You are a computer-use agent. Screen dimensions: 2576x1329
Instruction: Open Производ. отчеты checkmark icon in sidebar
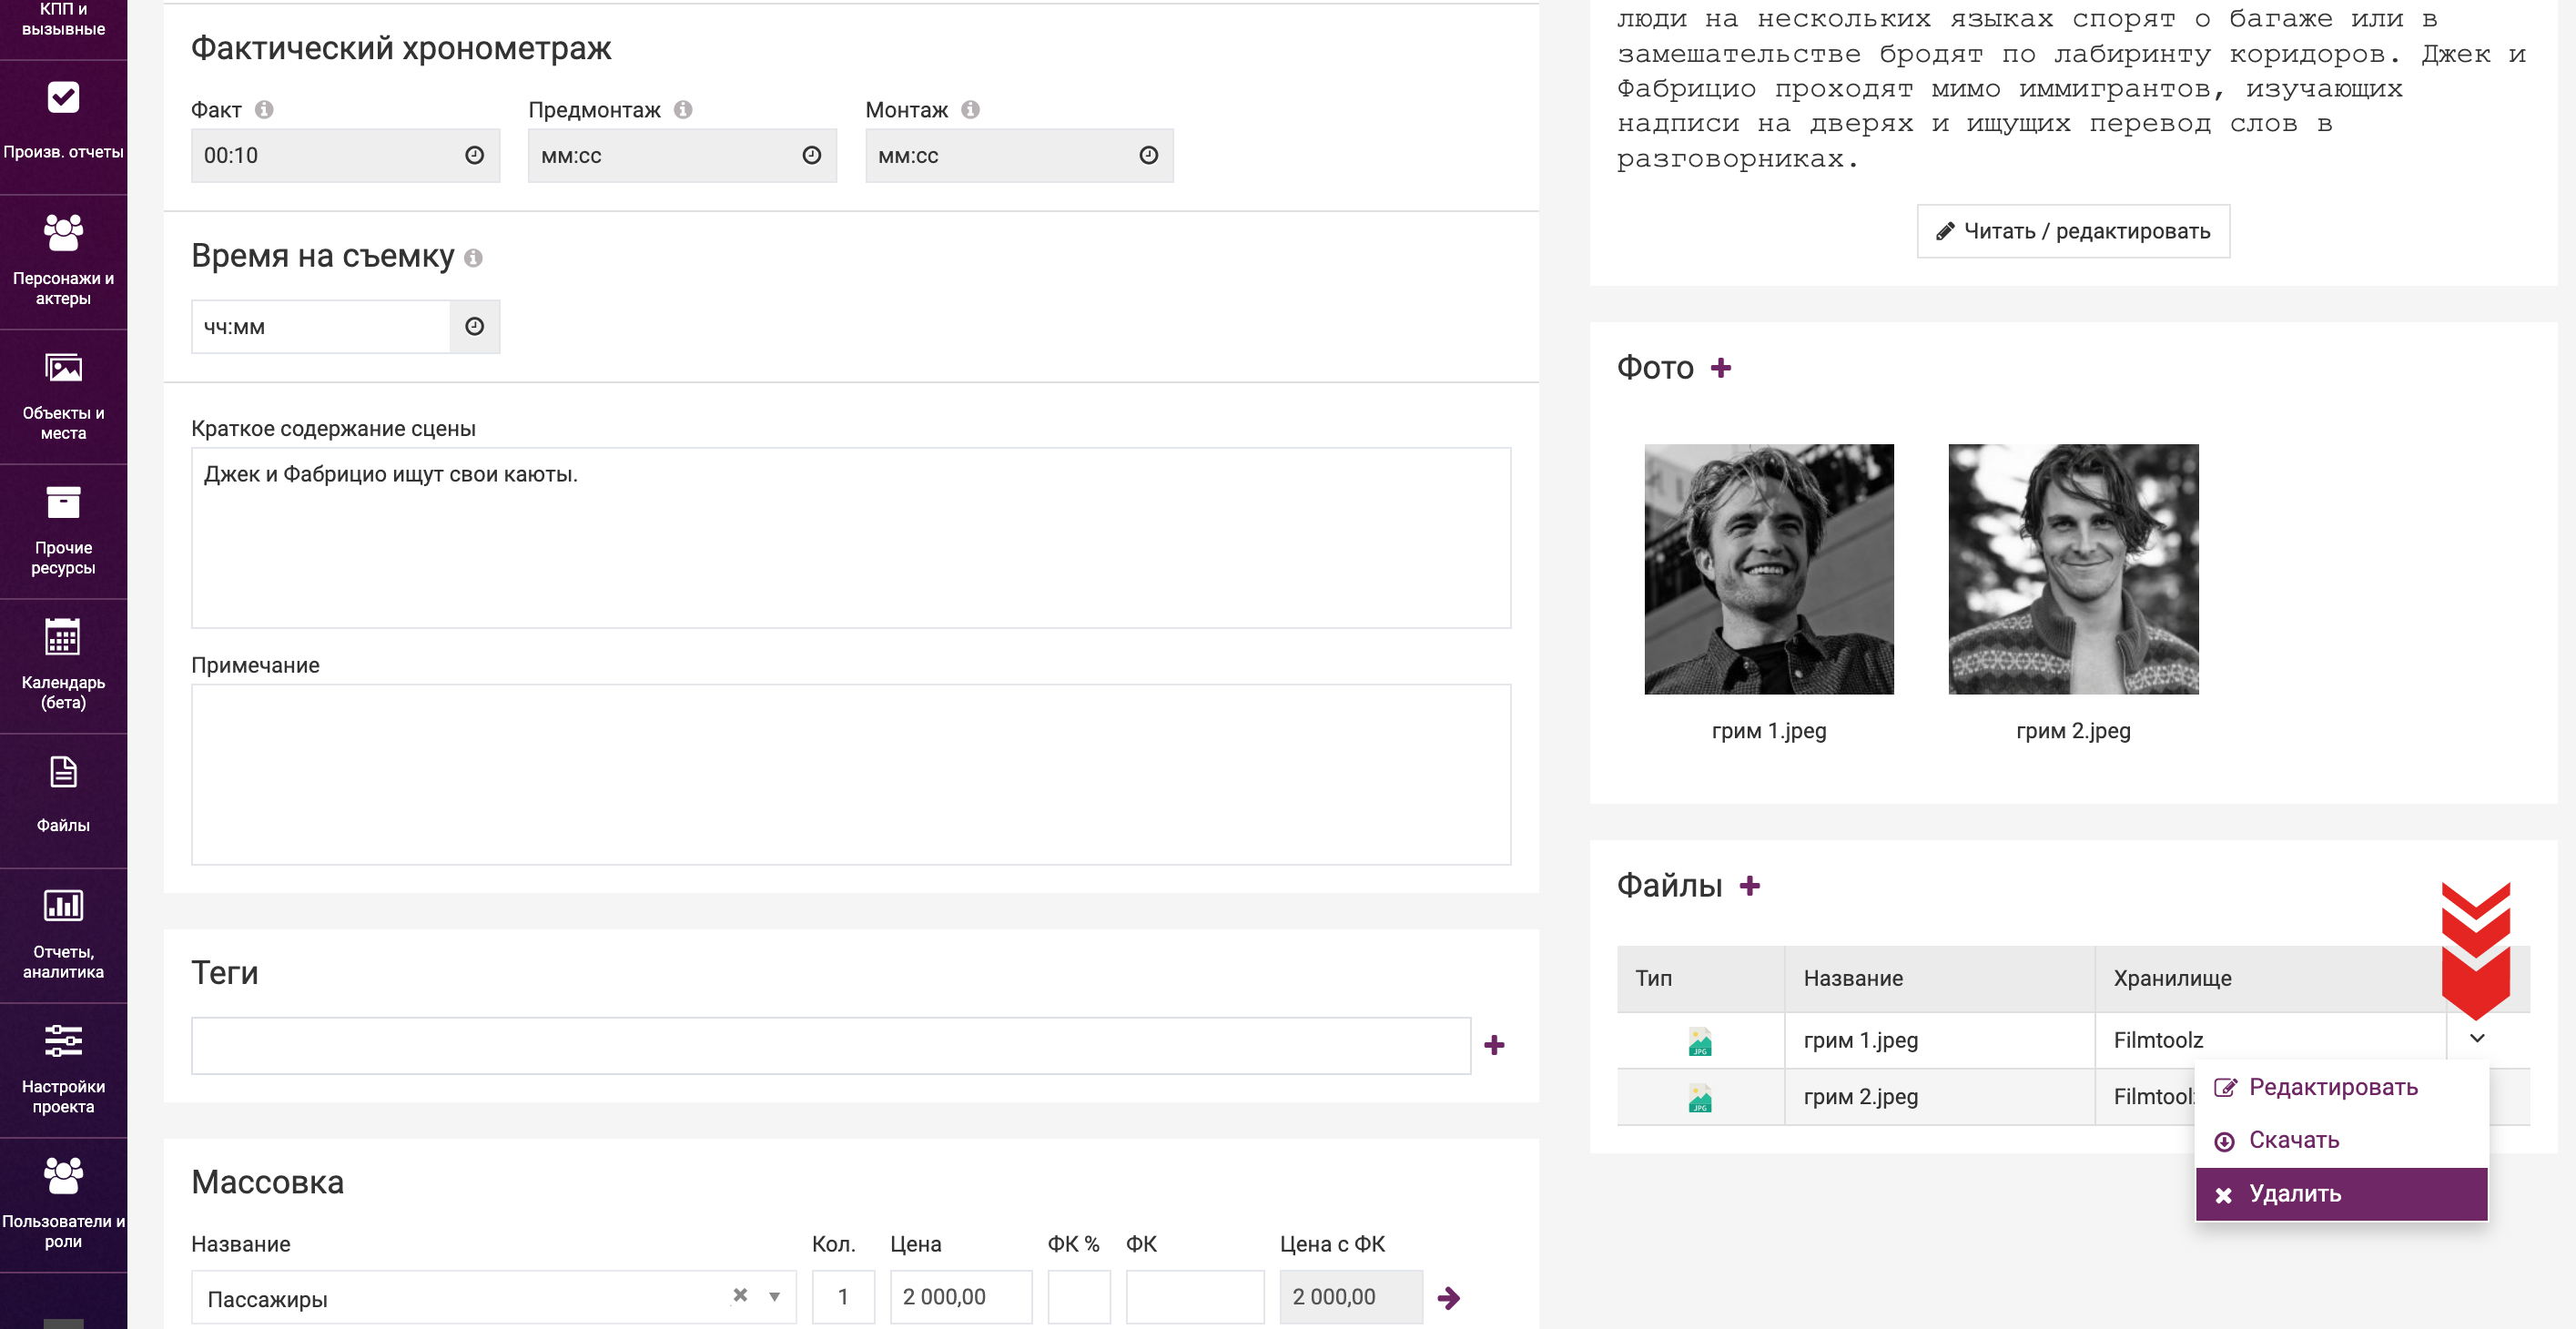(63, 97)
